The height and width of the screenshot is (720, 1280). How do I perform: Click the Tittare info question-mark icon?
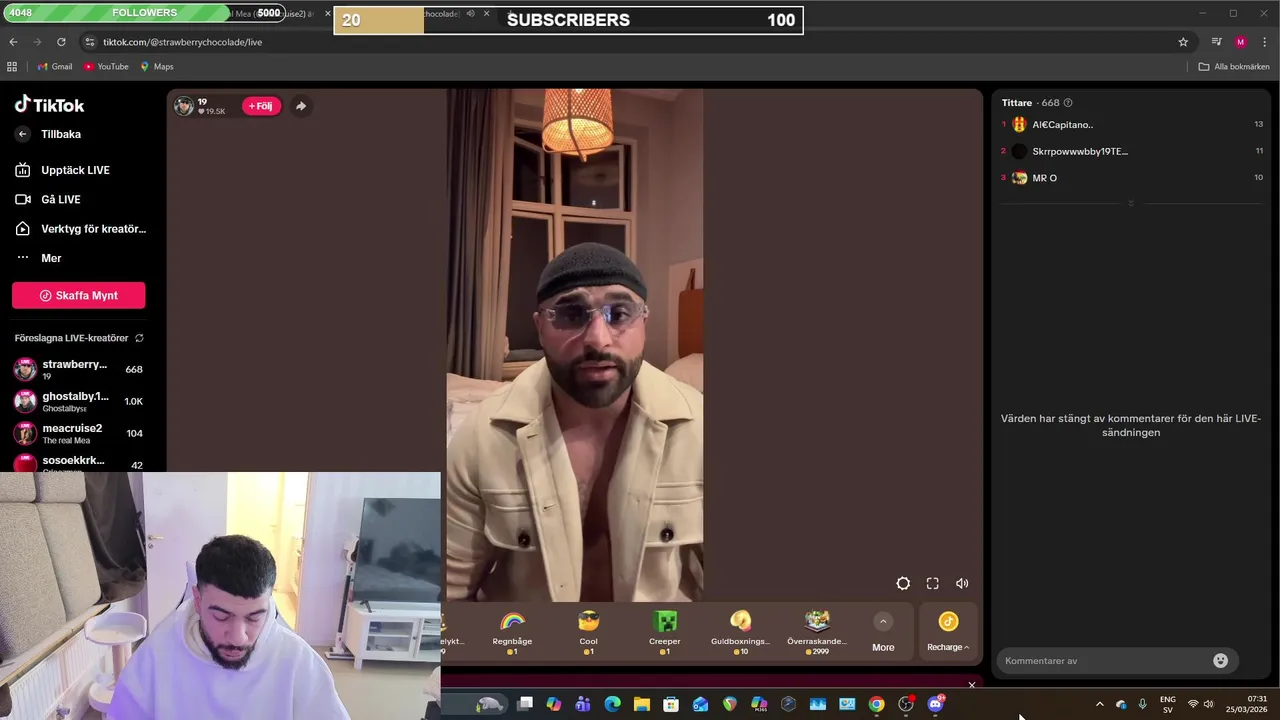click(1068, 103)
